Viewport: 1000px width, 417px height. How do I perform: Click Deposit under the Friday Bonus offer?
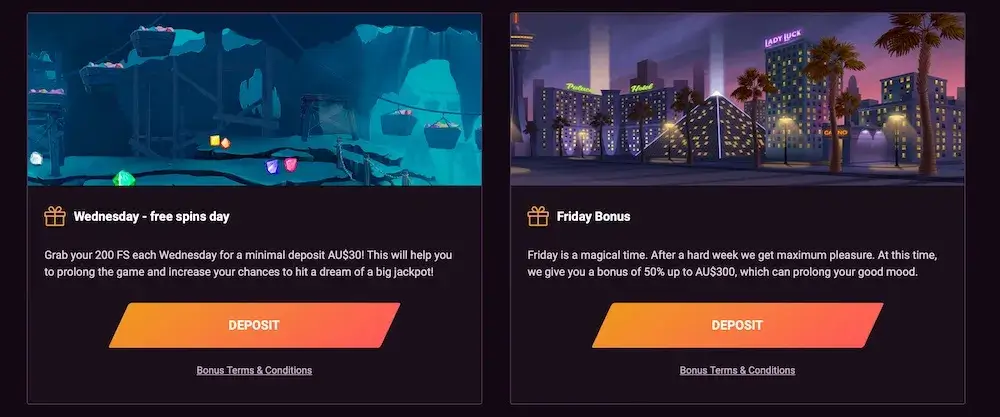click(737, 325)
